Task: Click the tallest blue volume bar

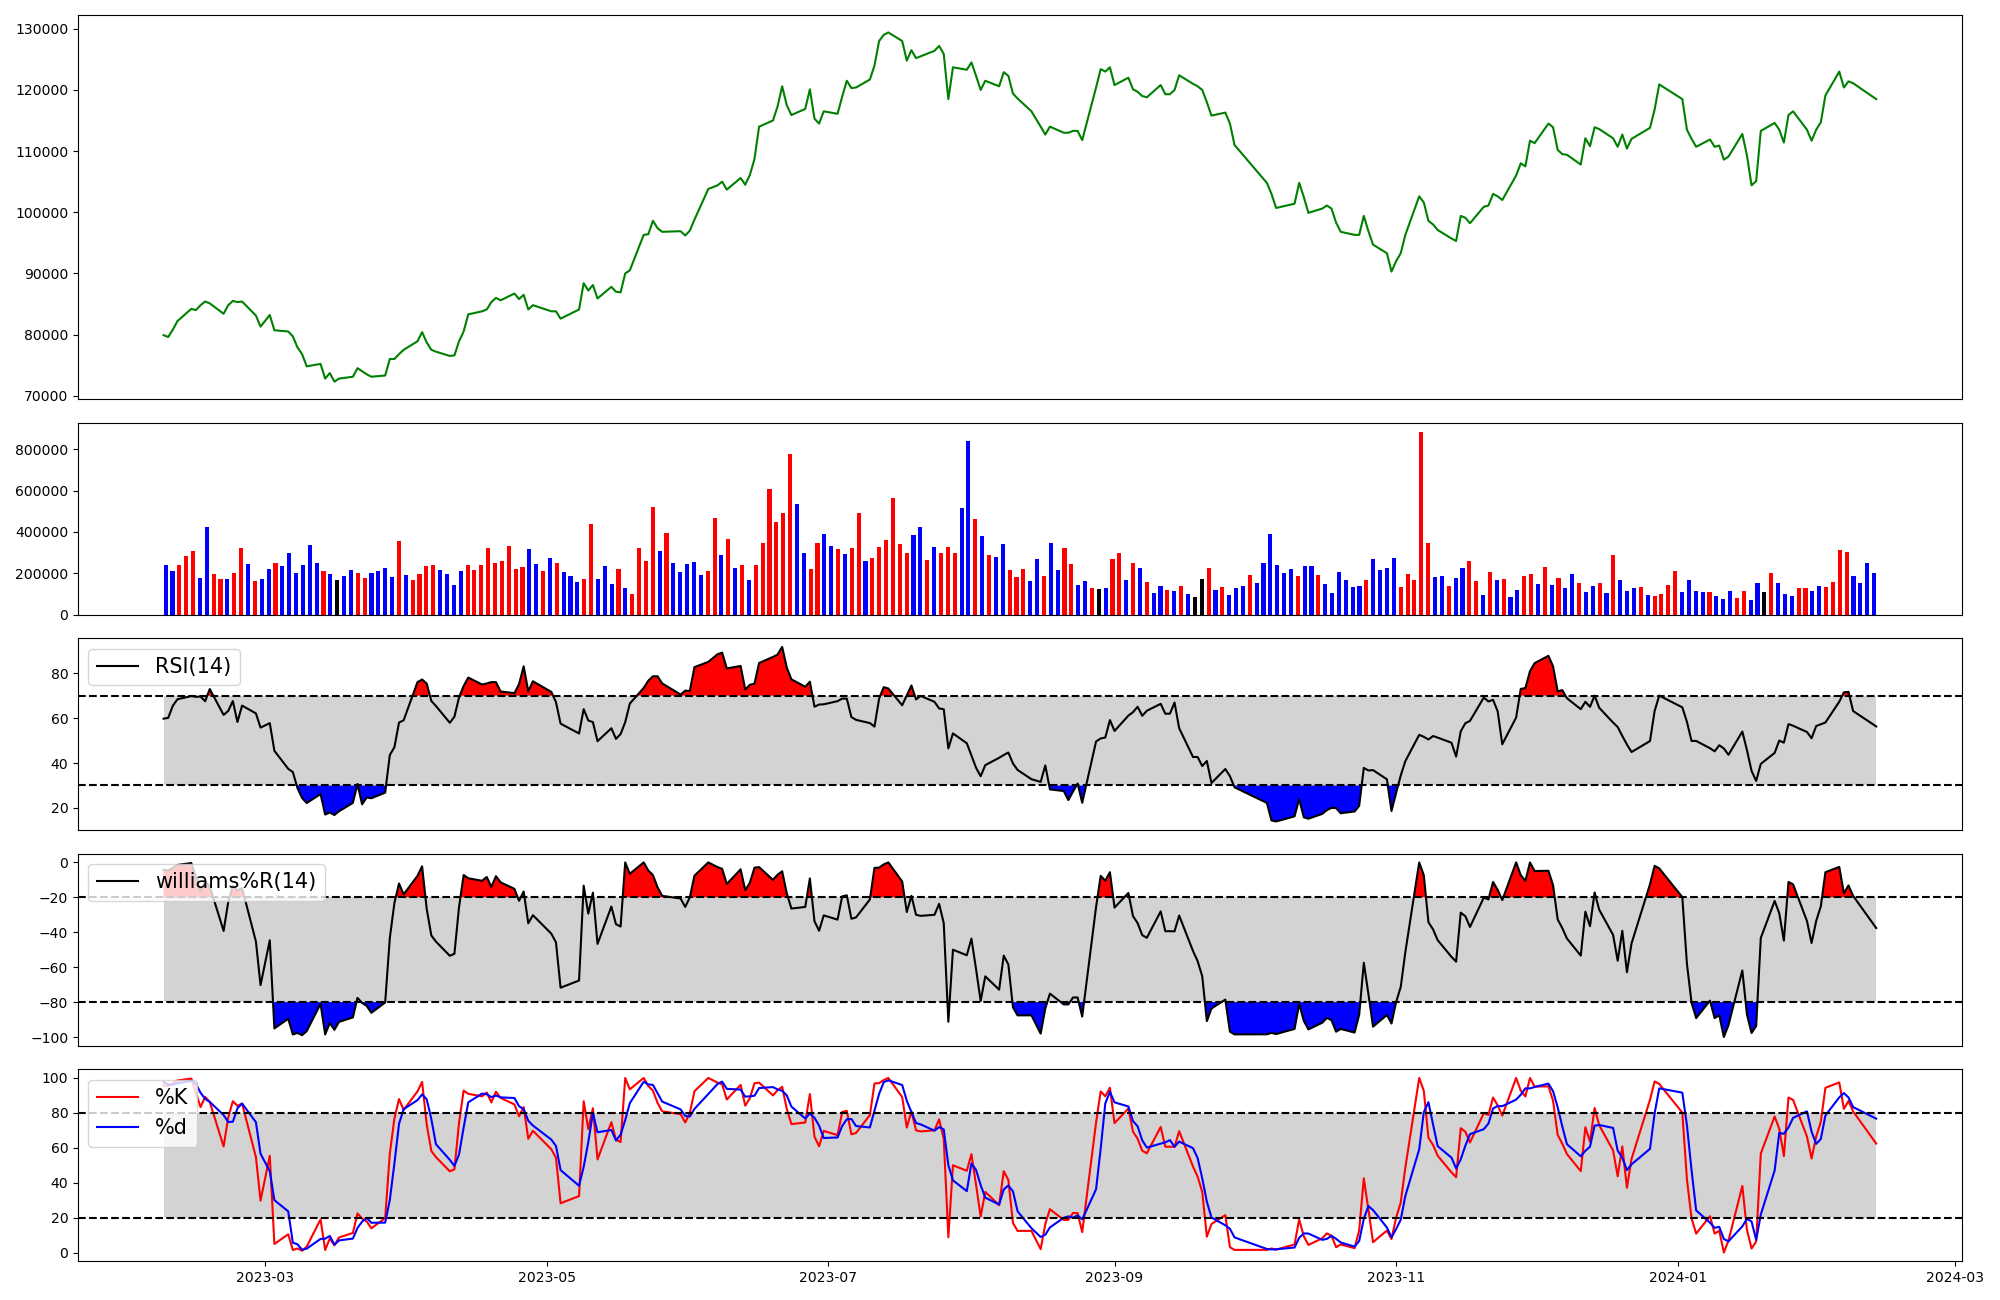Action: pos(968,525)
